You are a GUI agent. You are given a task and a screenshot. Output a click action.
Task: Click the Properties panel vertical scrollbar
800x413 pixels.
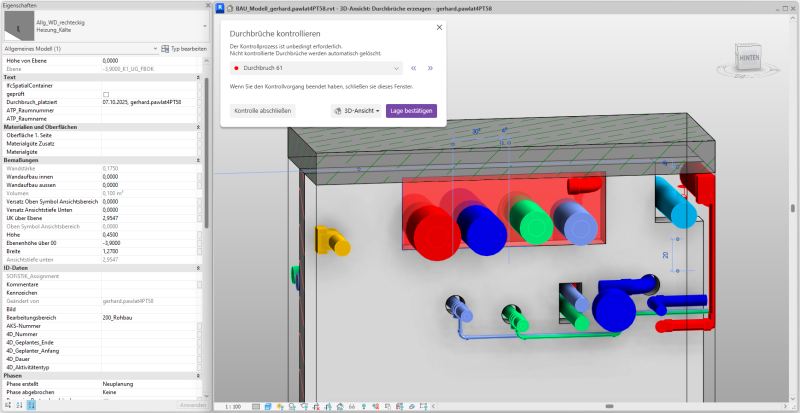click(x=207, y=150)
